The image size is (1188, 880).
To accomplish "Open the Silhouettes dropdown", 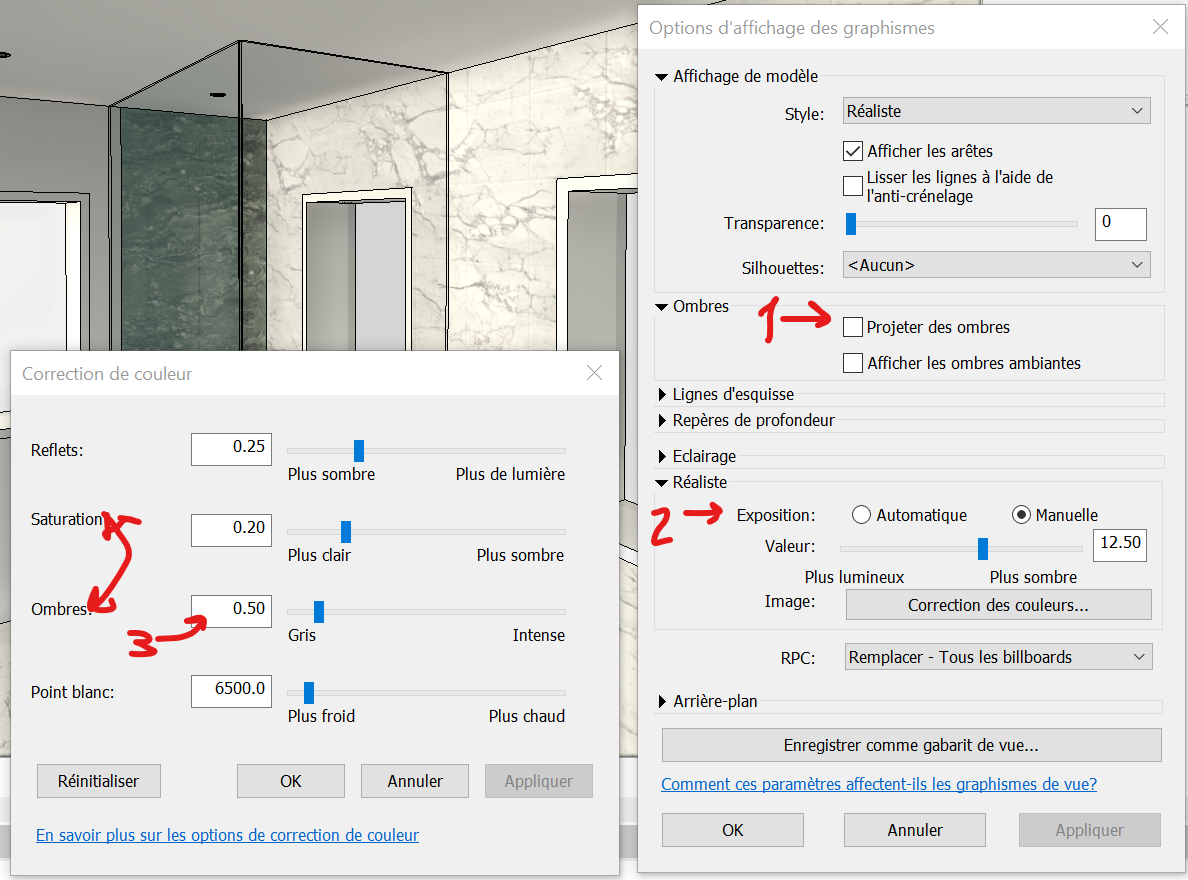I will click(x=996, y=264).
